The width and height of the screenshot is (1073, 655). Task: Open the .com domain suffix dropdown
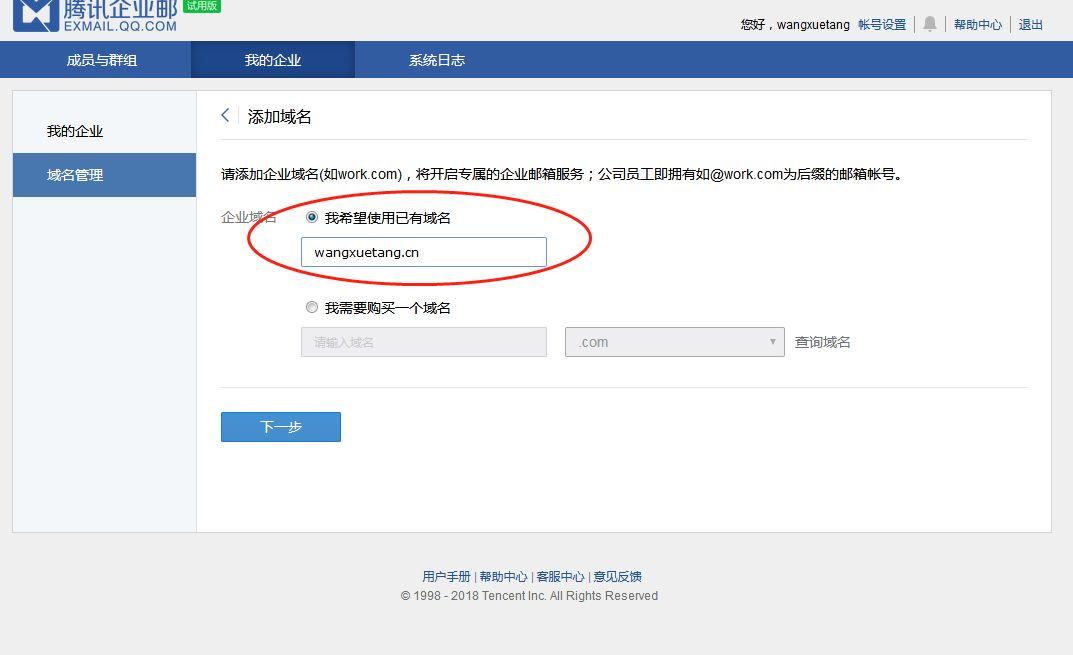click(x=674, y=342)
